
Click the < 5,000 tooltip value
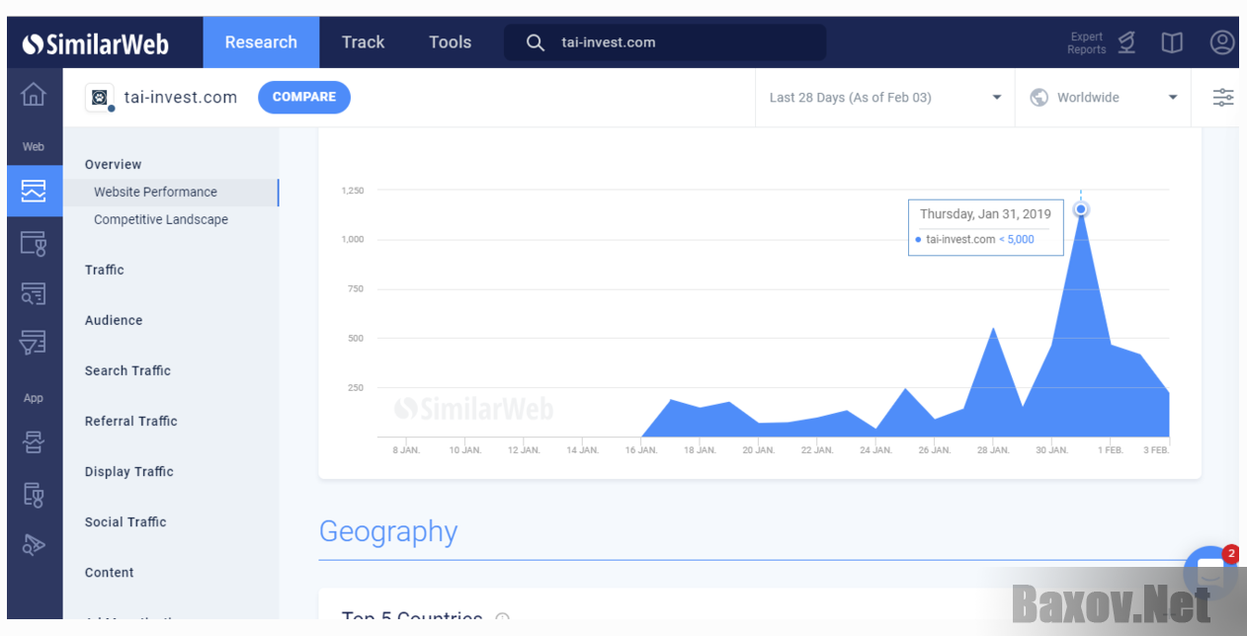[1017, 239]
